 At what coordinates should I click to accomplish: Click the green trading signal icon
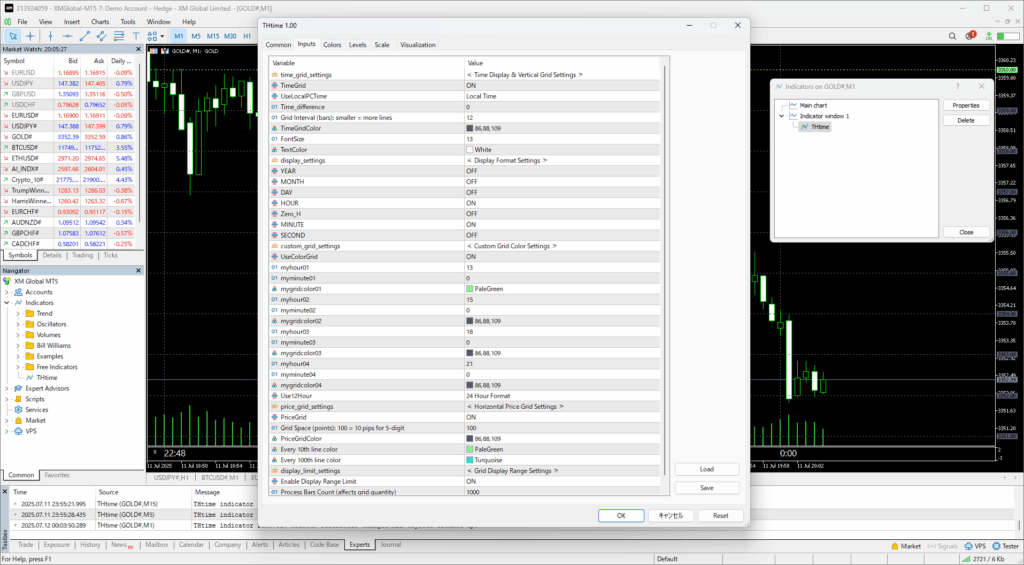coord(989,36)
